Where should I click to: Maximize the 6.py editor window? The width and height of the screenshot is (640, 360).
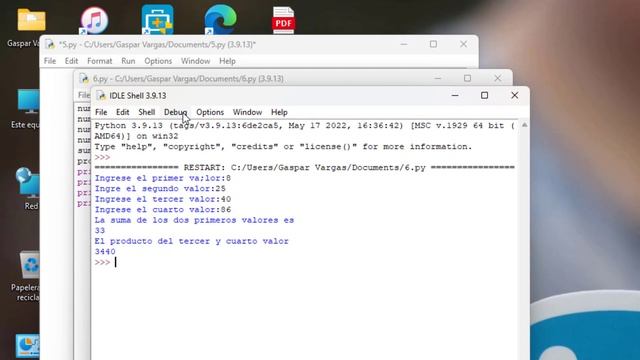(x=467, y=78)
